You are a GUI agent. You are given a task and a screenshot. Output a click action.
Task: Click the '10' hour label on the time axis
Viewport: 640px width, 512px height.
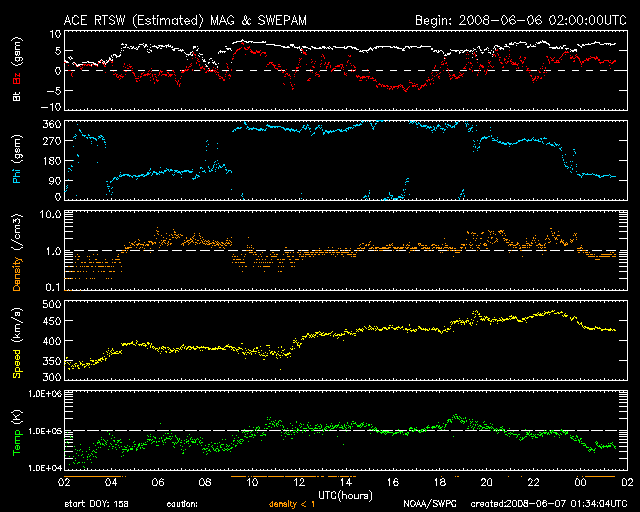pos(252,483)
